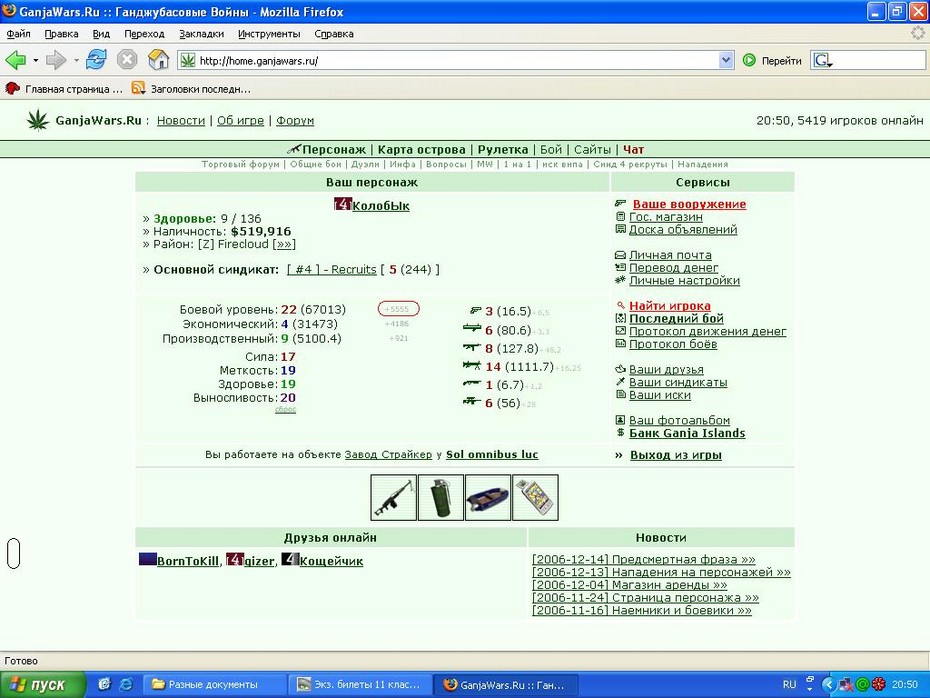This screenshot has width=930, height=698.
Task: Select the machine gun inventory thumbnail
Action: [x=393, y=498]
